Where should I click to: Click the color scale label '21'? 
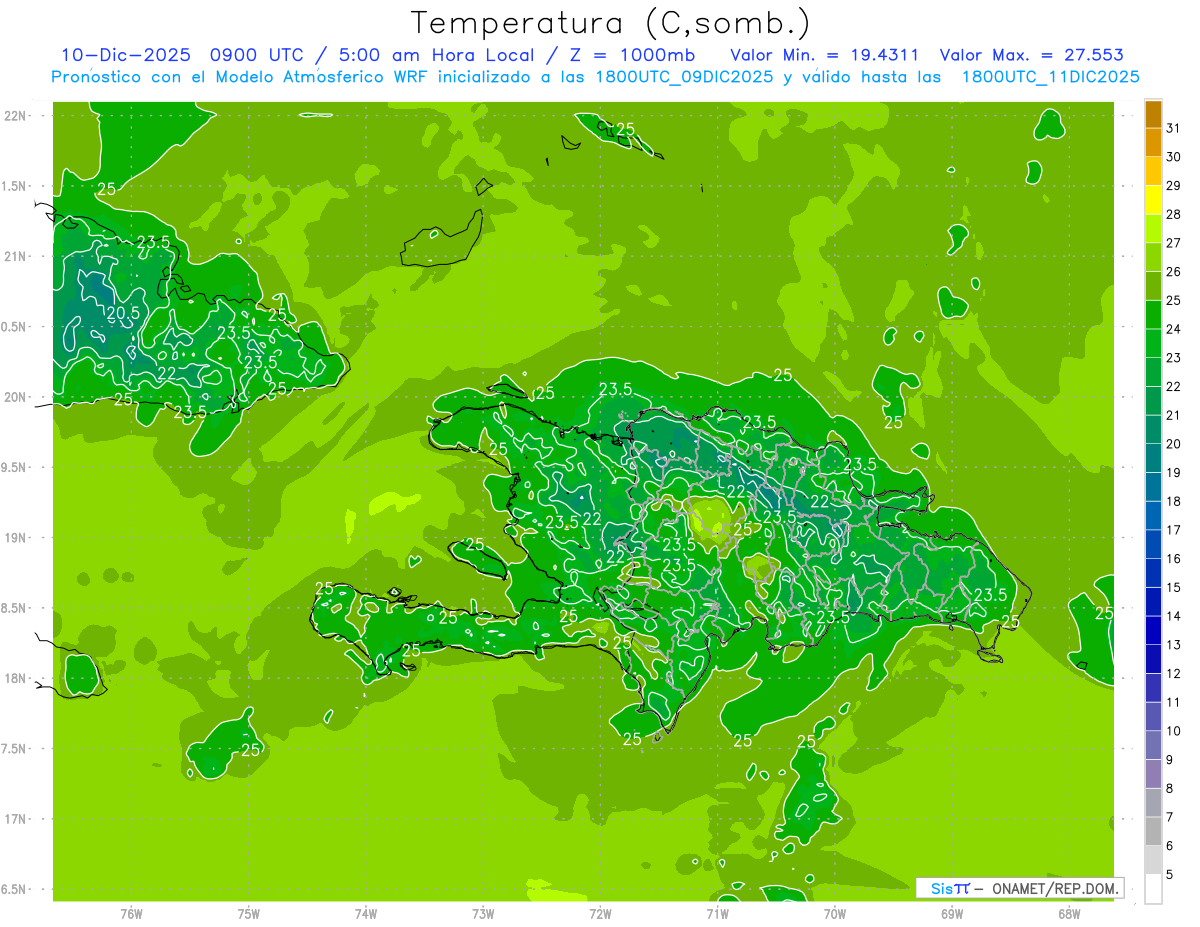tap(1174, 415)
